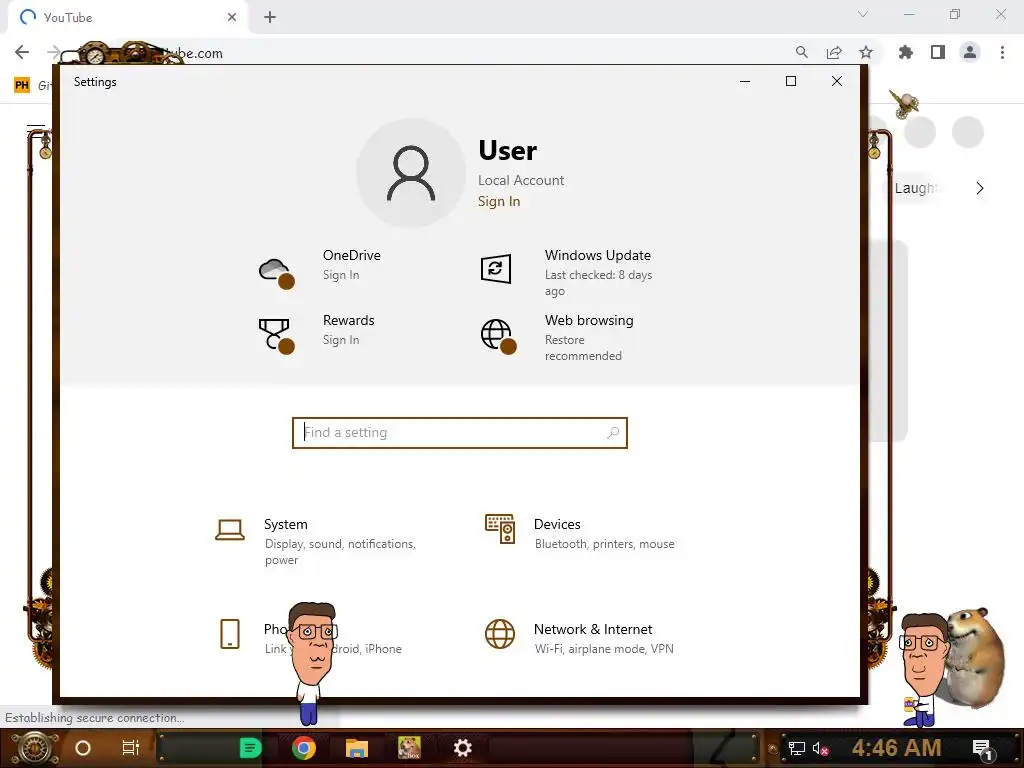This screenshot has height=768, width=1024.
Task: Click Sign In under Local Account
Action: click(499, 201)
